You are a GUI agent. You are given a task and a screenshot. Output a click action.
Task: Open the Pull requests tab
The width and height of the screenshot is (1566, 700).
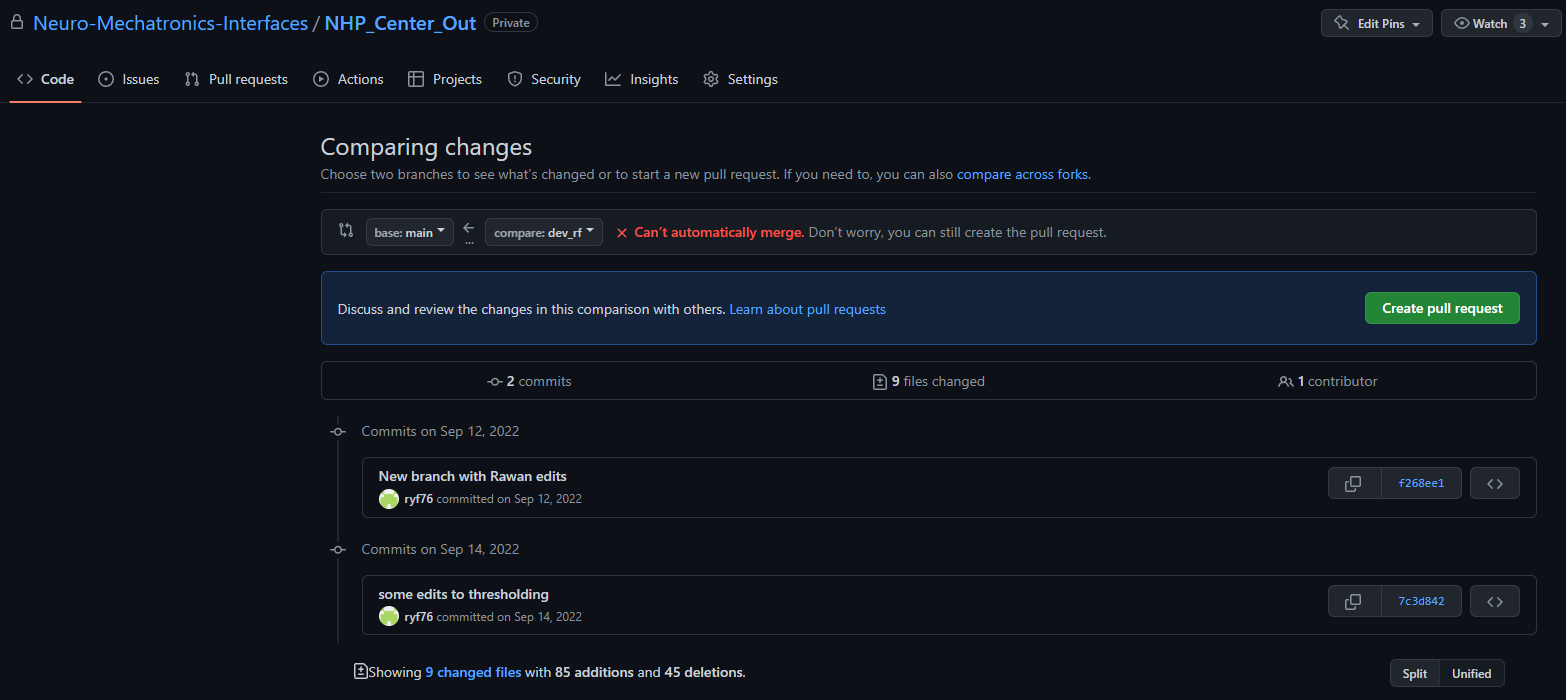point(237,79)
